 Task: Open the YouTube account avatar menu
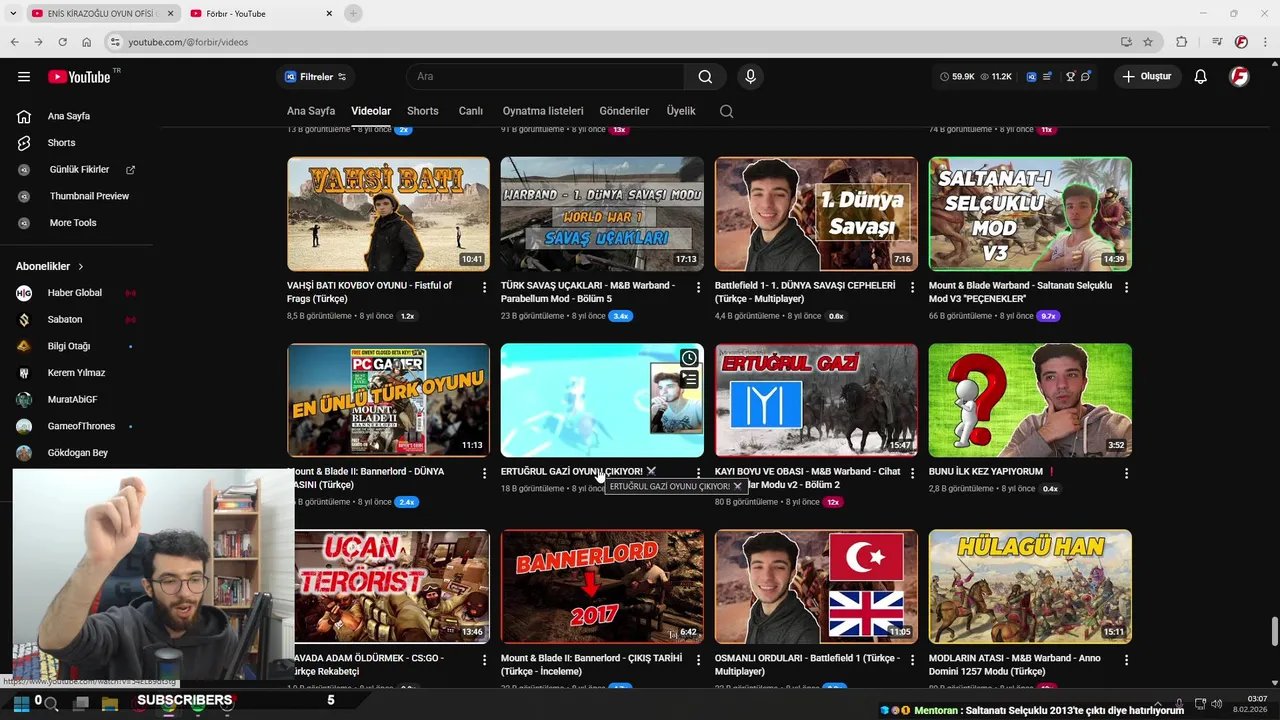[x=1239, y=77]
